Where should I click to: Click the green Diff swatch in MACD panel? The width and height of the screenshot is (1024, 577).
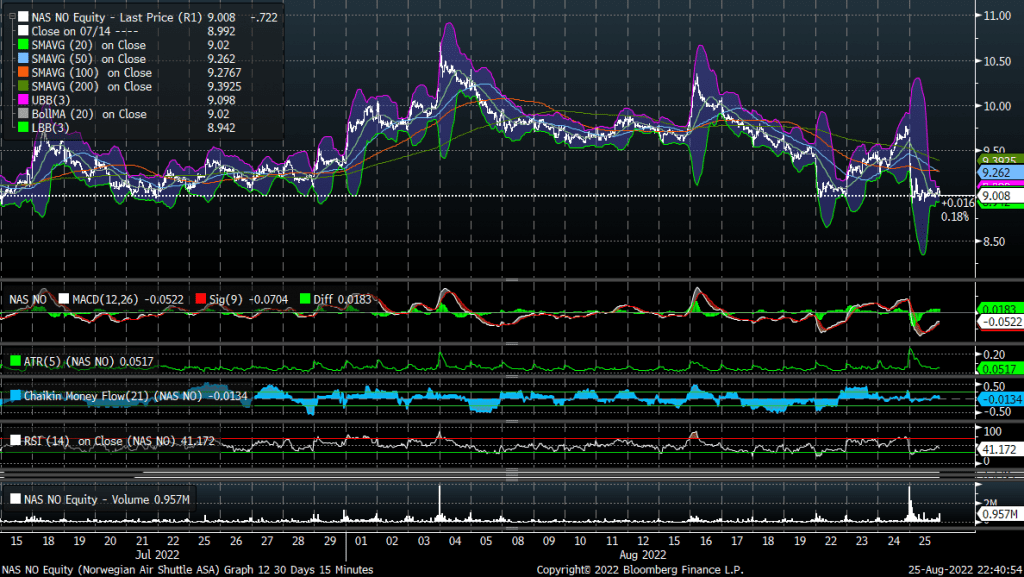304,299
